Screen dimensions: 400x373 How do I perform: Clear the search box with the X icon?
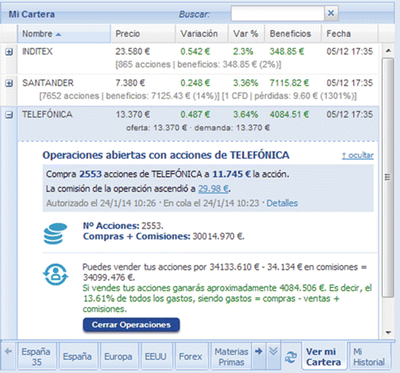coord(331,13)
